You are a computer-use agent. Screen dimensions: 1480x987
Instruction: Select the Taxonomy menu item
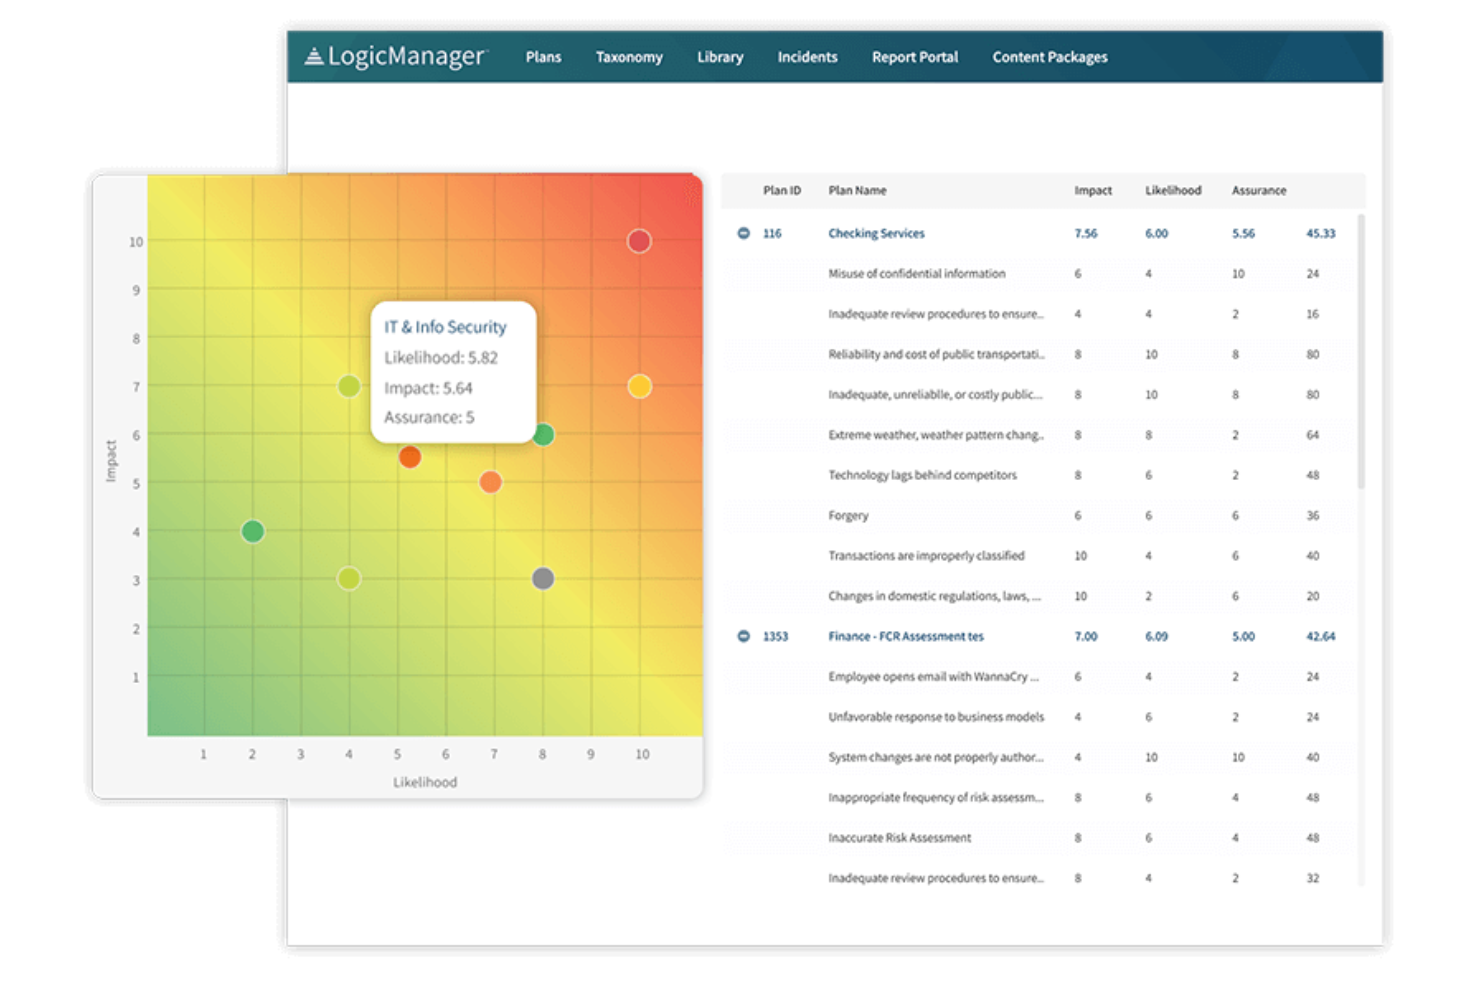tap(629, 57)
